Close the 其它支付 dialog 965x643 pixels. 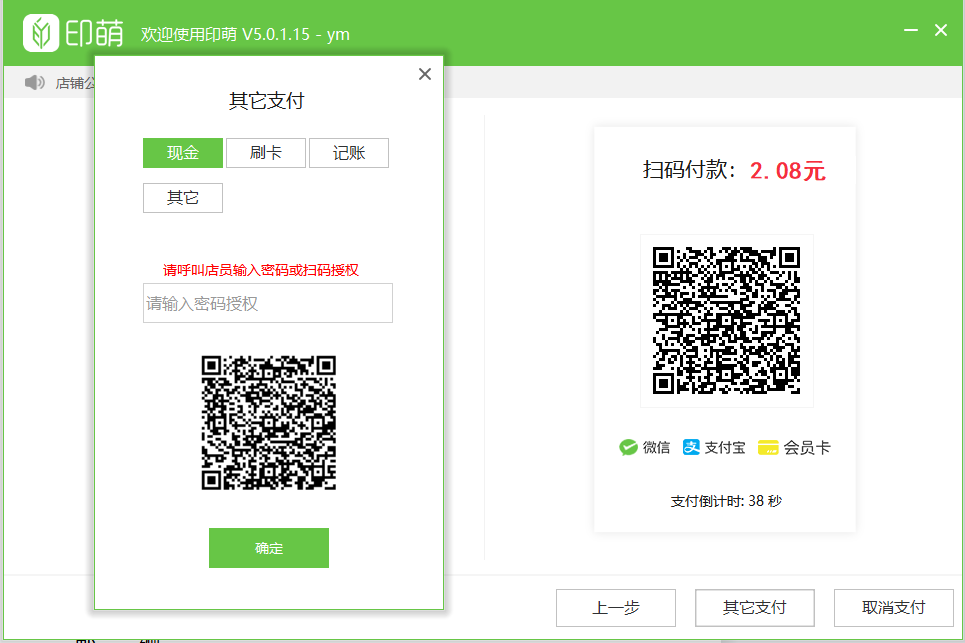(425, 74)
